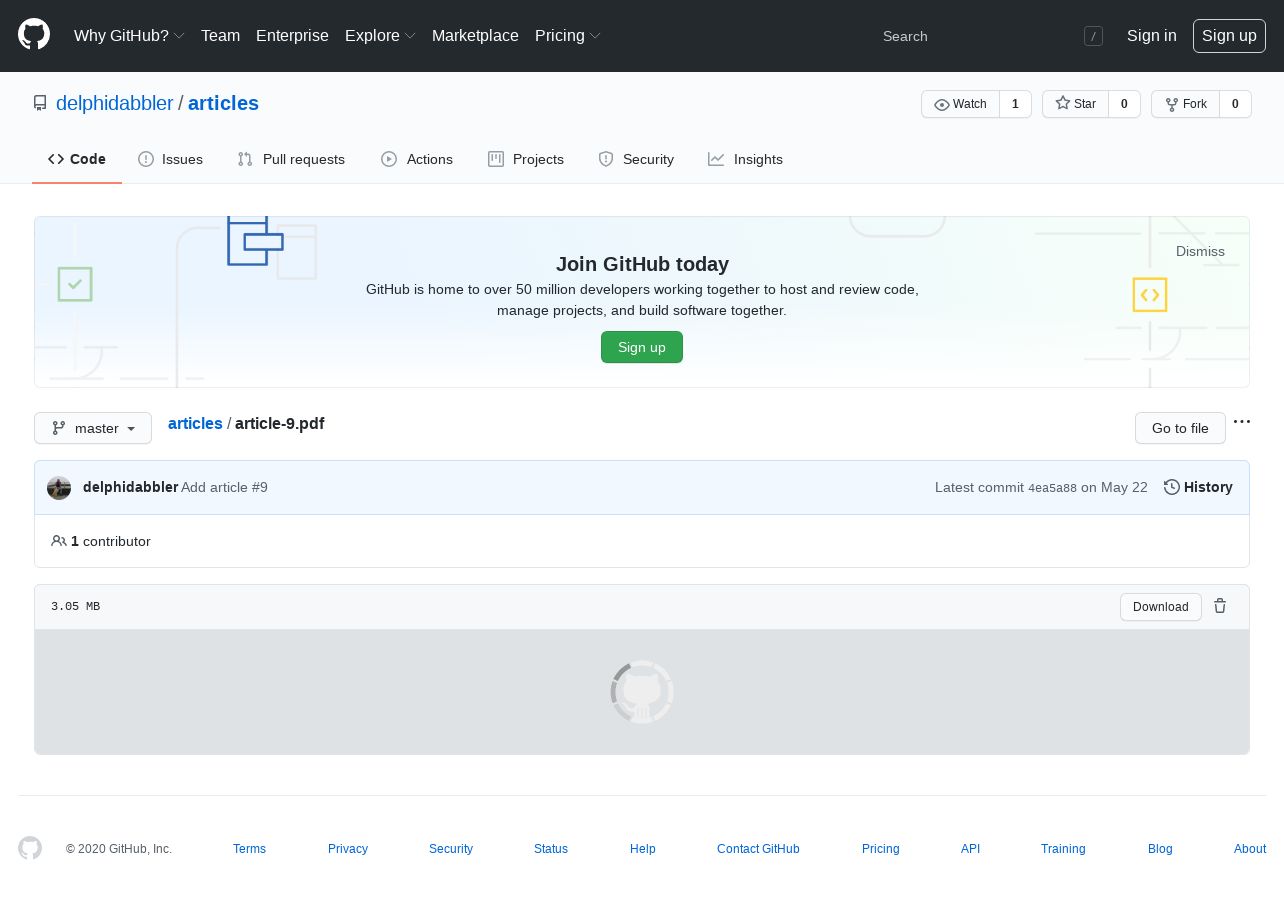Screen dimensions: 1284x910
Task: Open Training footer link
Action: tap(1063, 849)
